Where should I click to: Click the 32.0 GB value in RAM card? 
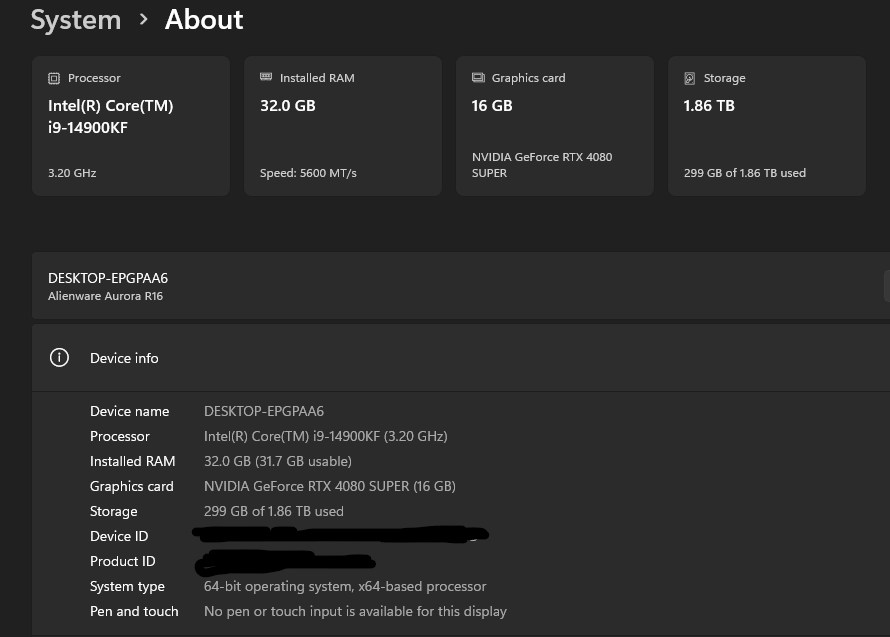tap(288, 106)
